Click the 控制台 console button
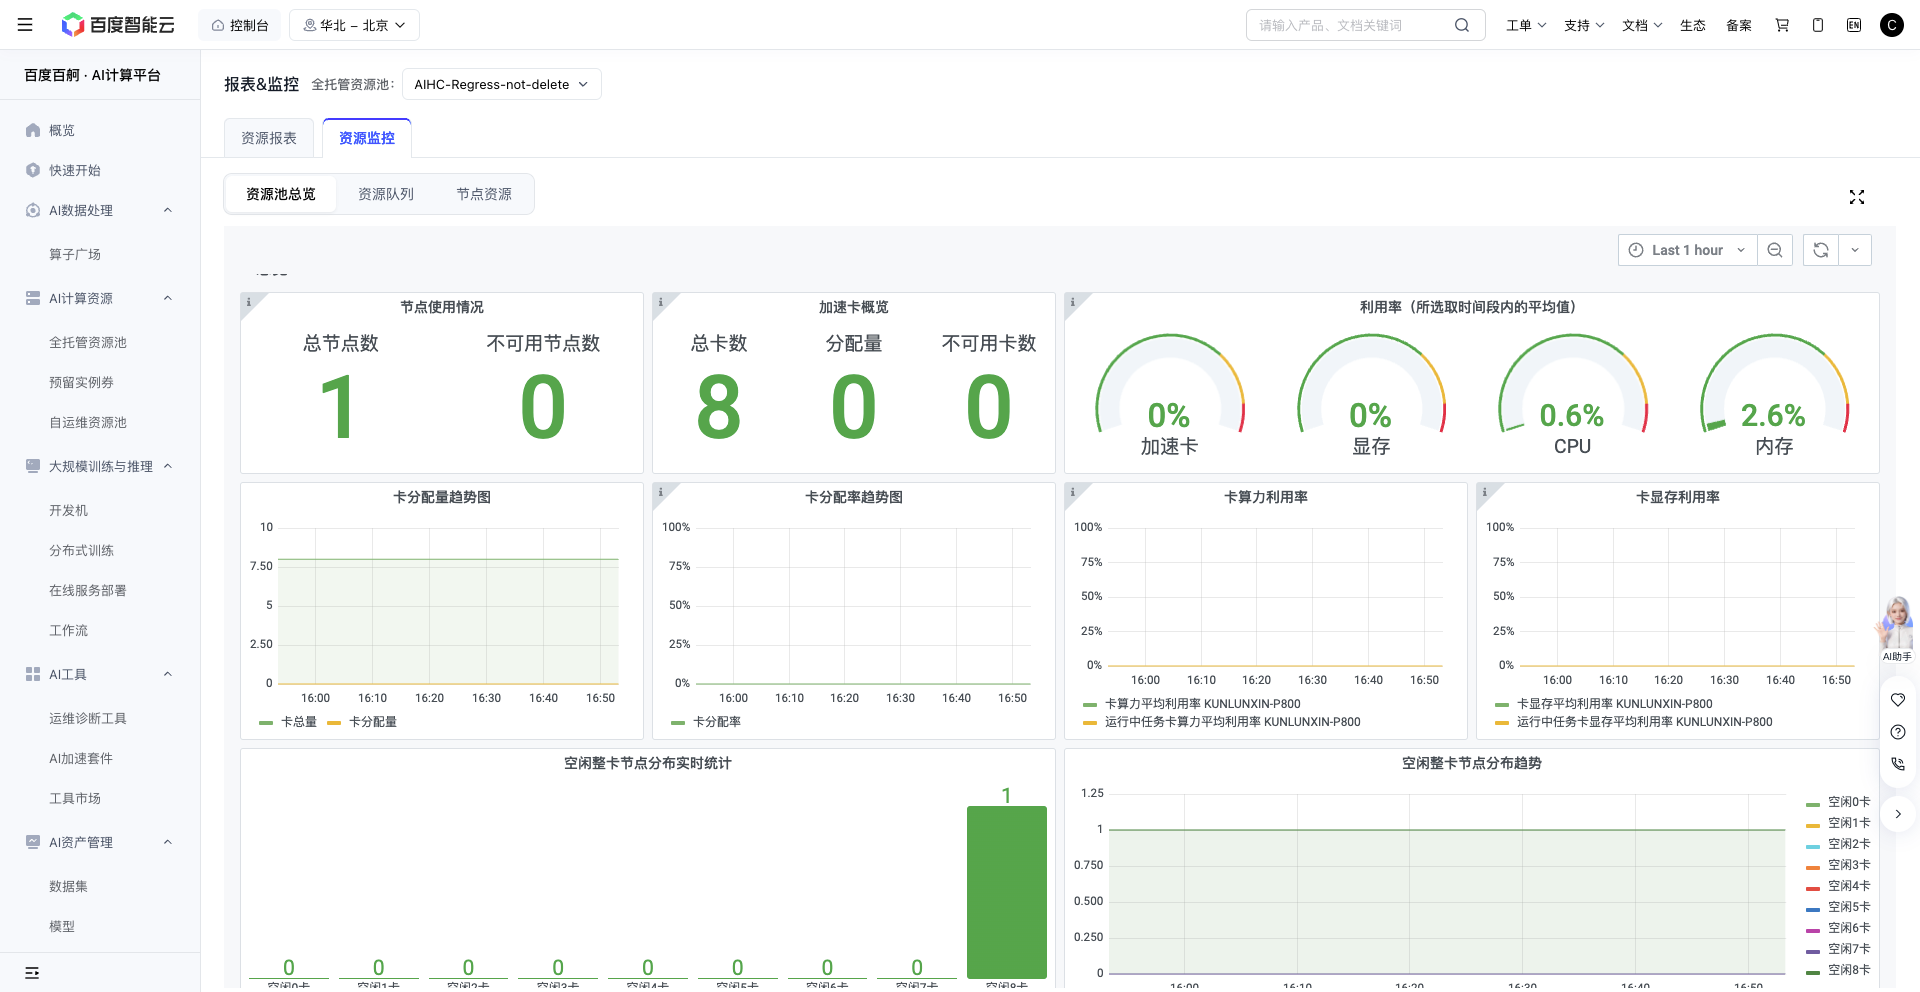The height and width of the screenshot is (992, 1920). pos(240,25)
